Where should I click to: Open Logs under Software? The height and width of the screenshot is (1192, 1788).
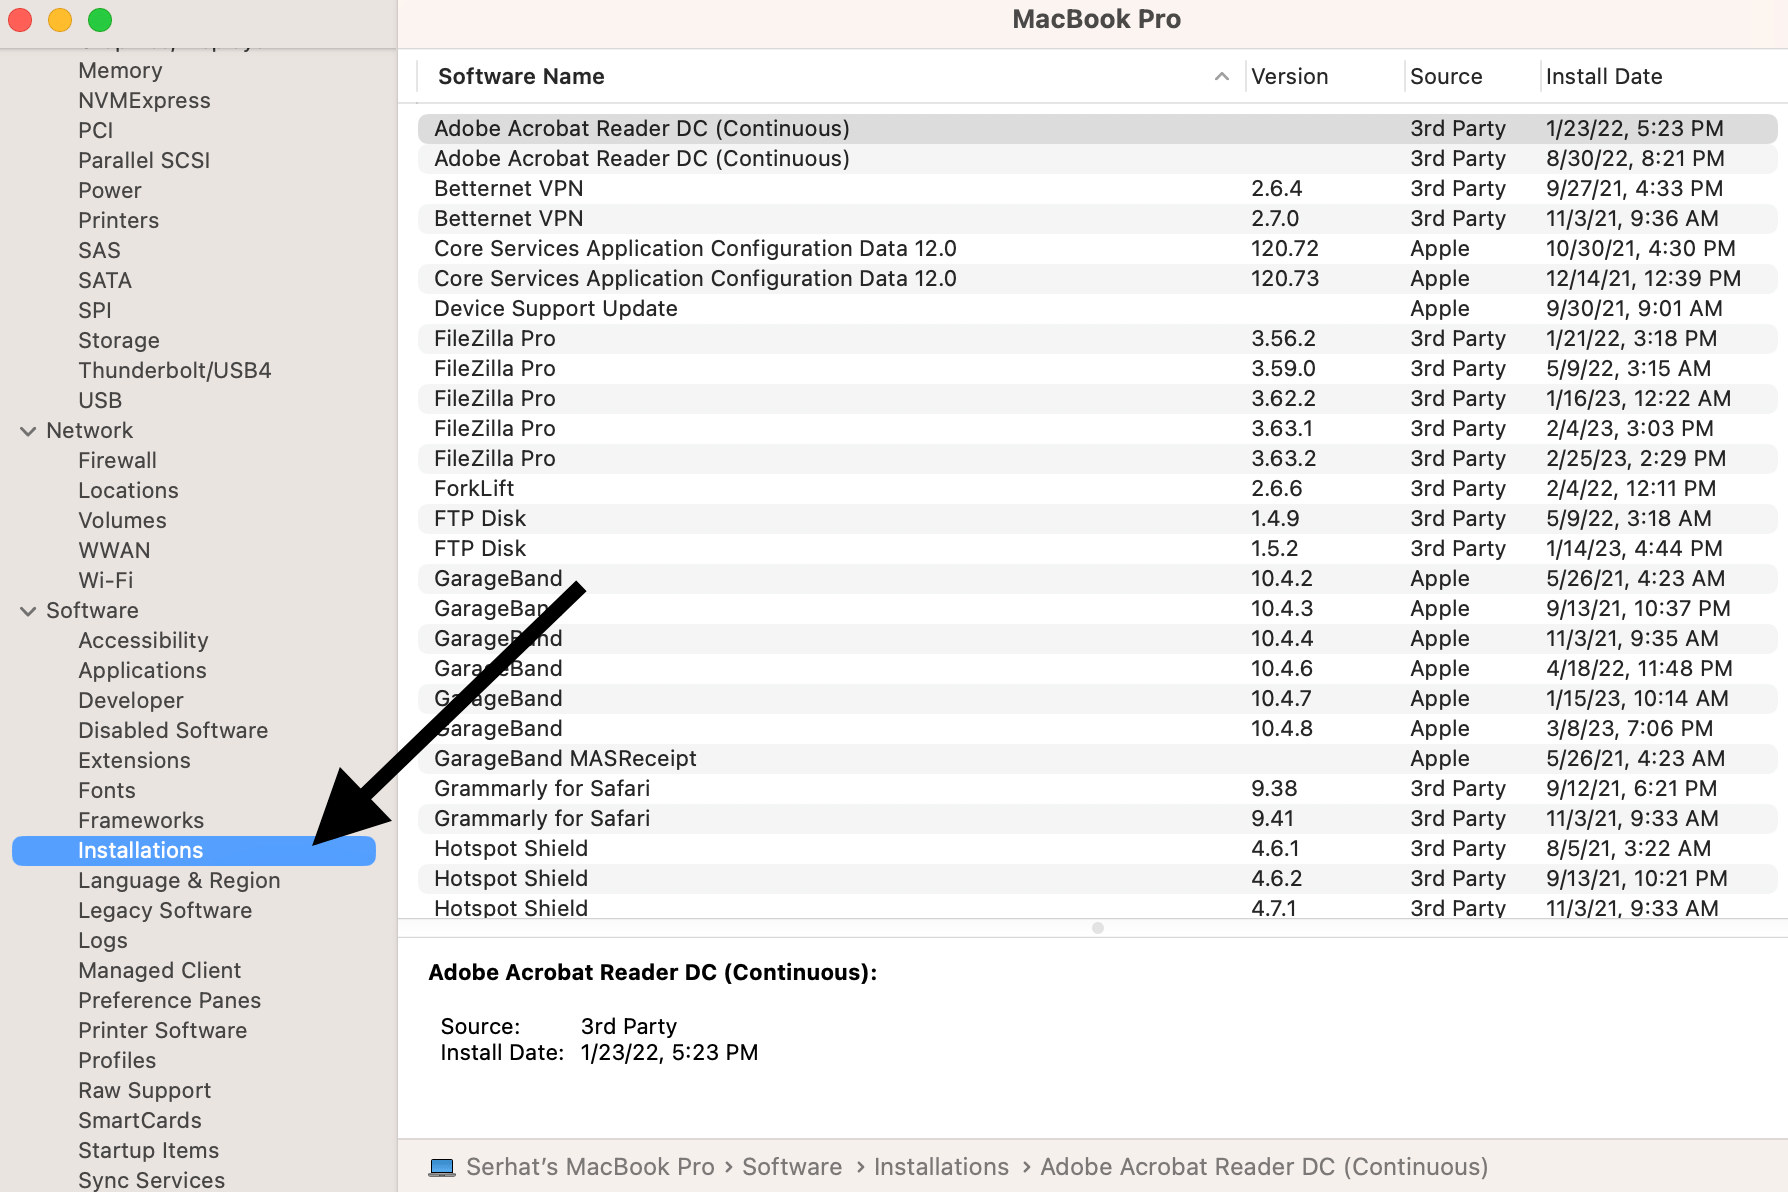pos(103,941)
